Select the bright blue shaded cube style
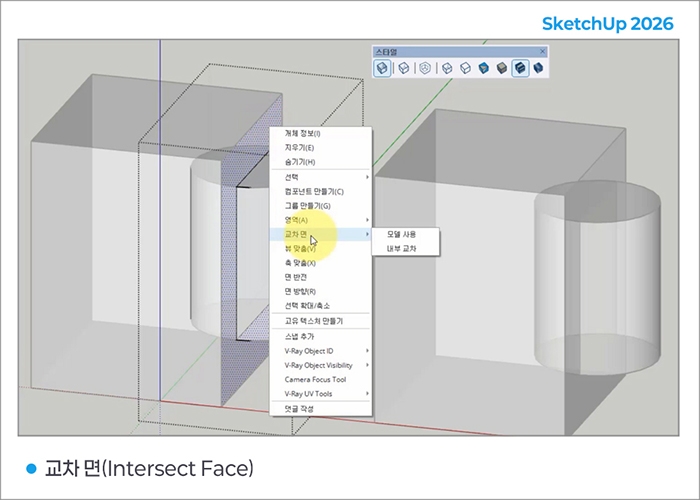 coord(483,68)
